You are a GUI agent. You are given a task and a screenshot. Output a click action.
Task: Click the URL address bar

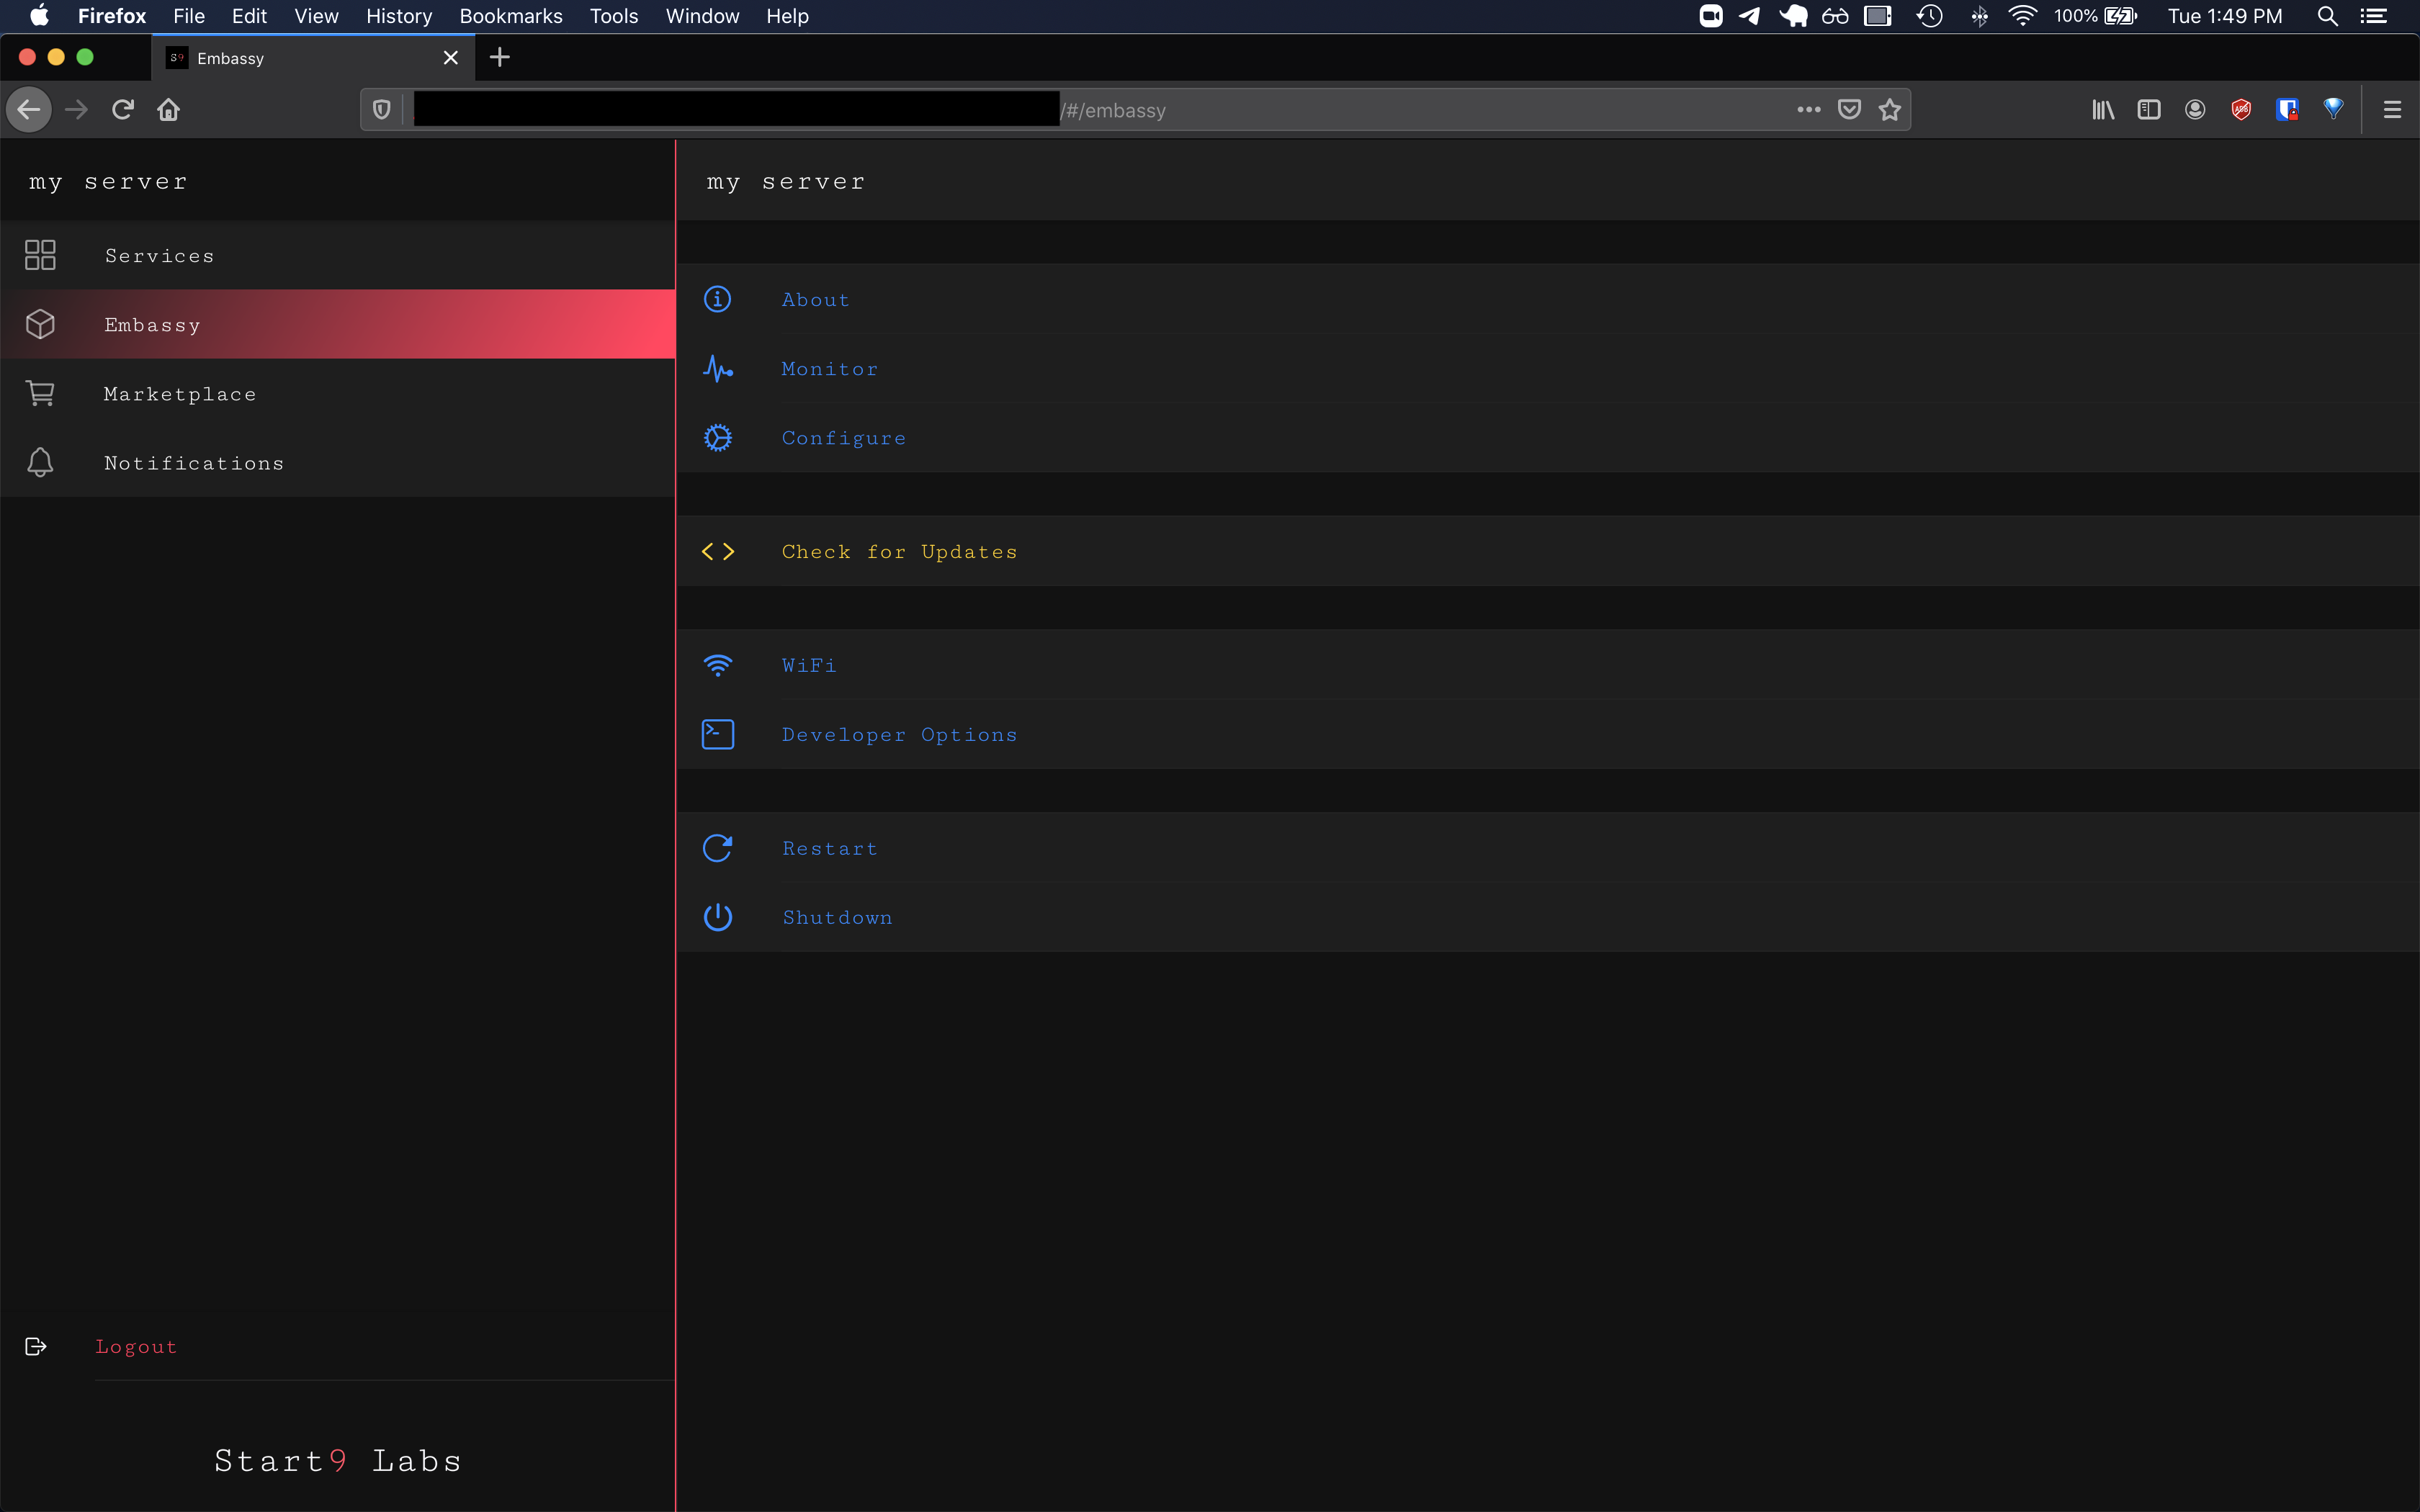(x=1400, y=110)
